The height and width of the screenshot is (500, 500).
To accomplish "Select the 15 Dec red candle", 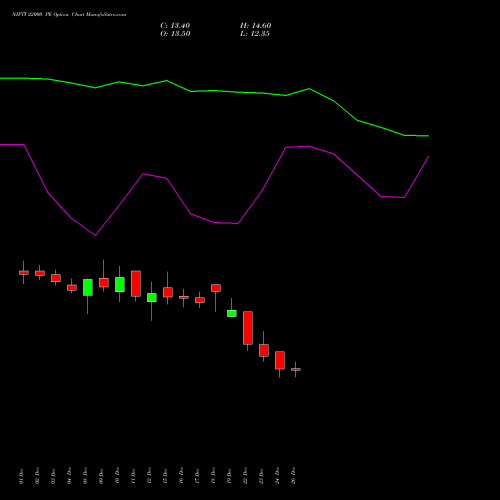I will click(x=168, y=292).
